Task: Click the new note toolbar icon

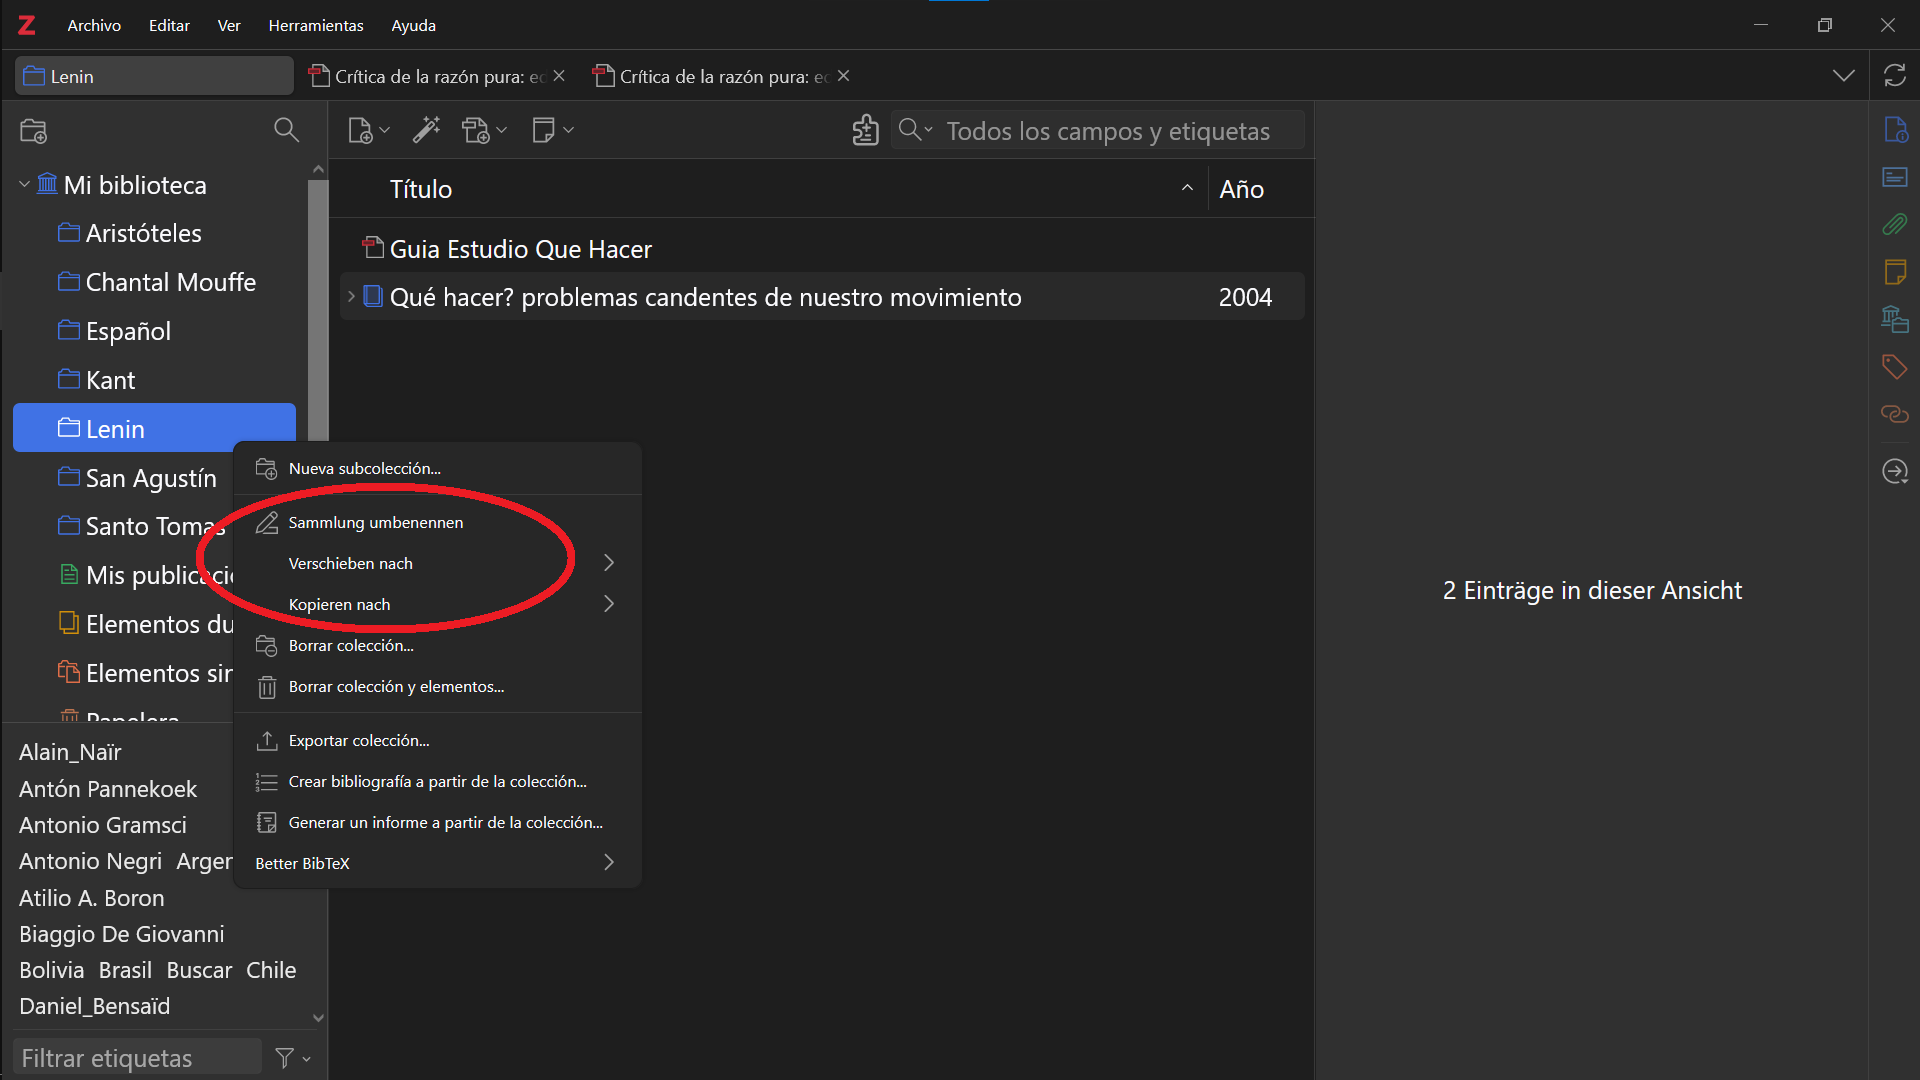Action: coord(544,130)
